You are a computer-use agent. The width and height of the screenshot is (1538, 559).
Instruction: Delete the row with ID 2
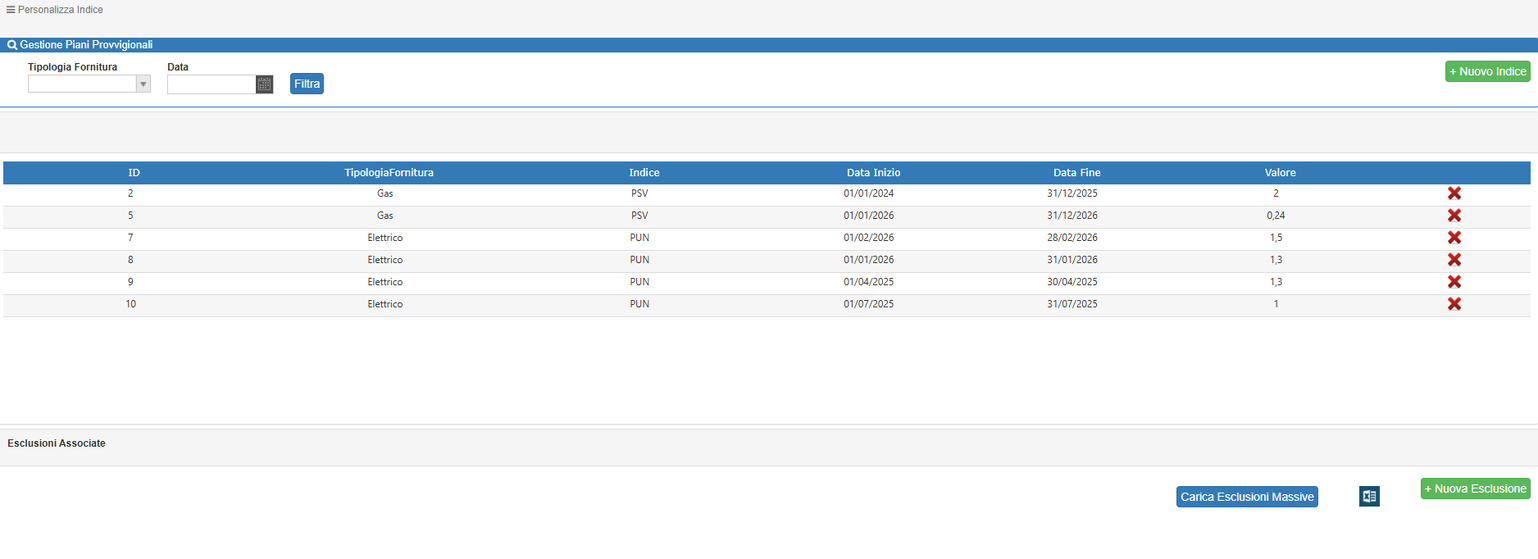(x=1454, y=194)
